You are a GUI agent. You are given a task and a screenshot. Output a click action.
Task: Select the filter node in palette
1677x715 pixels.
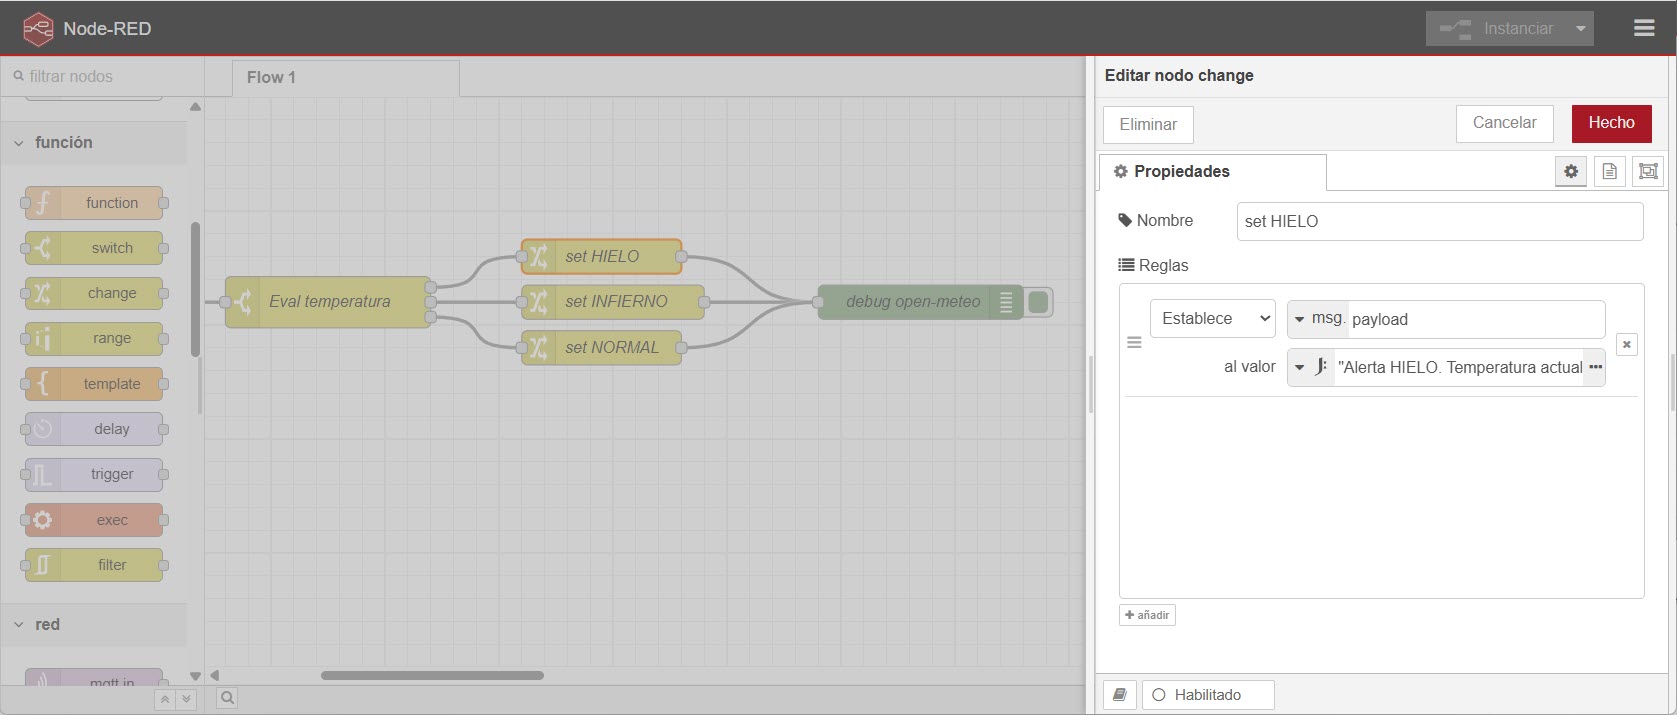click(x=94, y=565)
